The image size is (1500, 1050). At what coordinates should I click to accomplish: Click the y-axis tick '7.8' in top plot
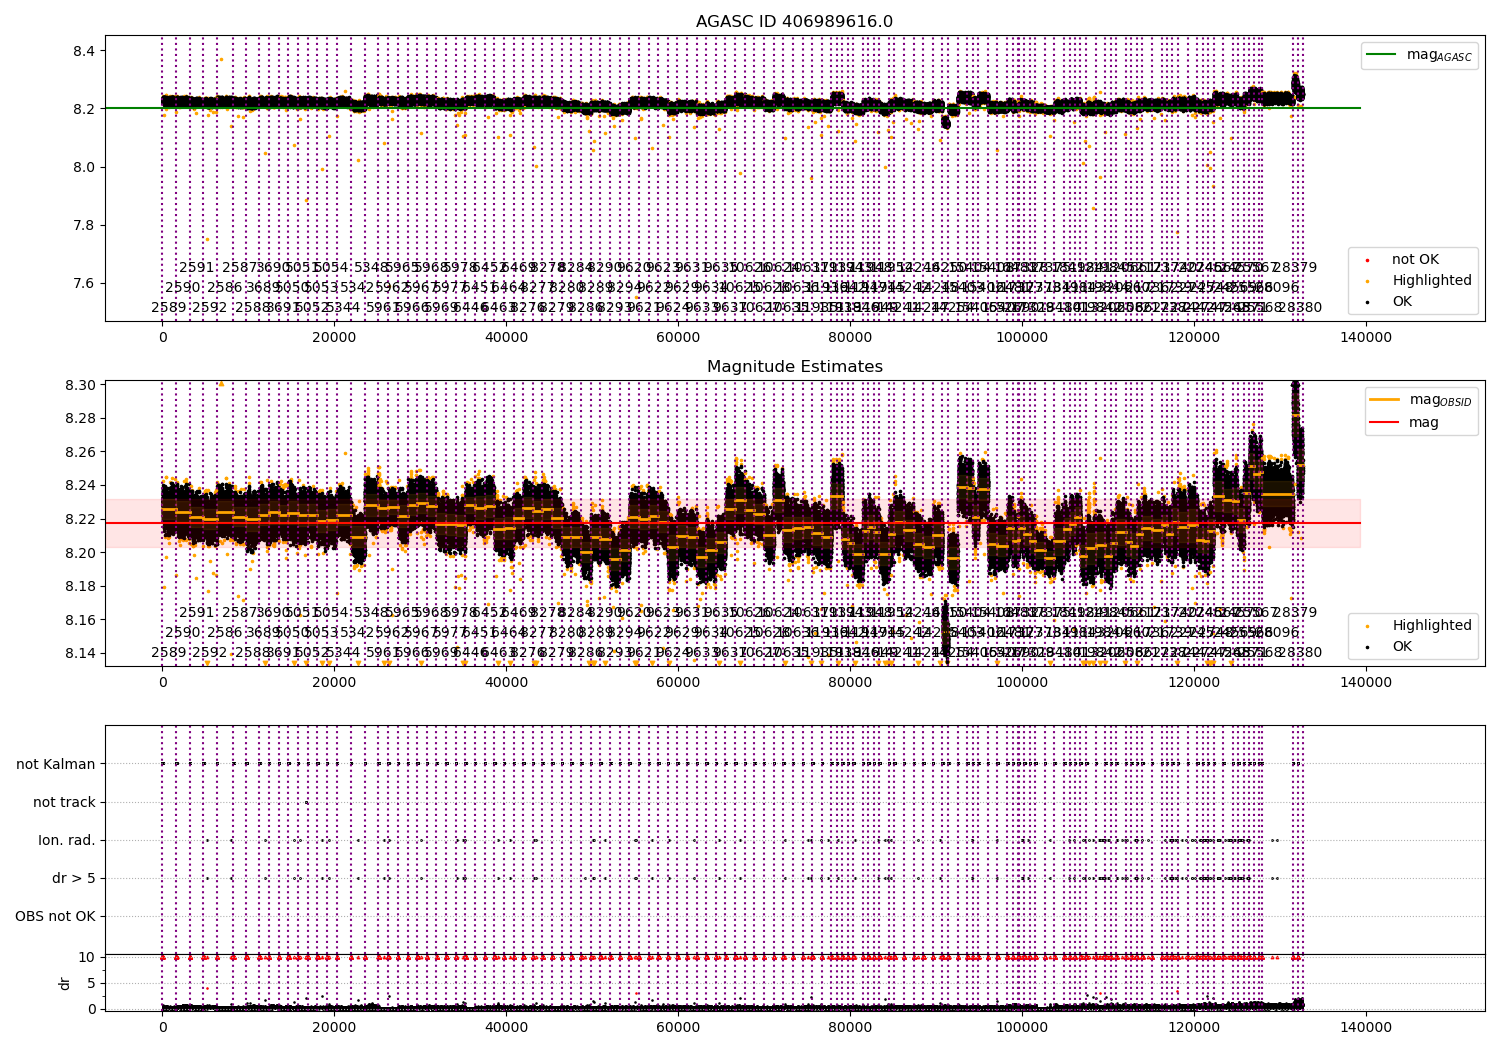click(x=83, y=225)
